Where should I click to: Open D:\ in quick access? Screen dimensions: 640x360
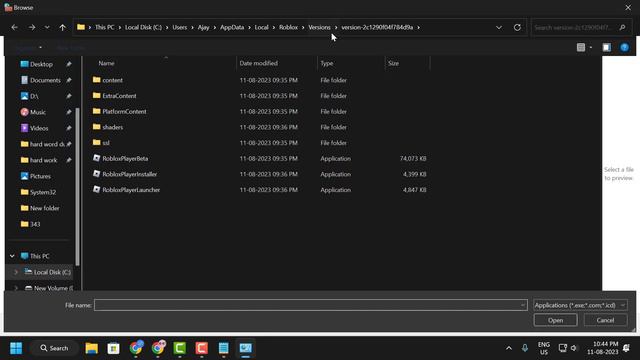click(29, 96)
